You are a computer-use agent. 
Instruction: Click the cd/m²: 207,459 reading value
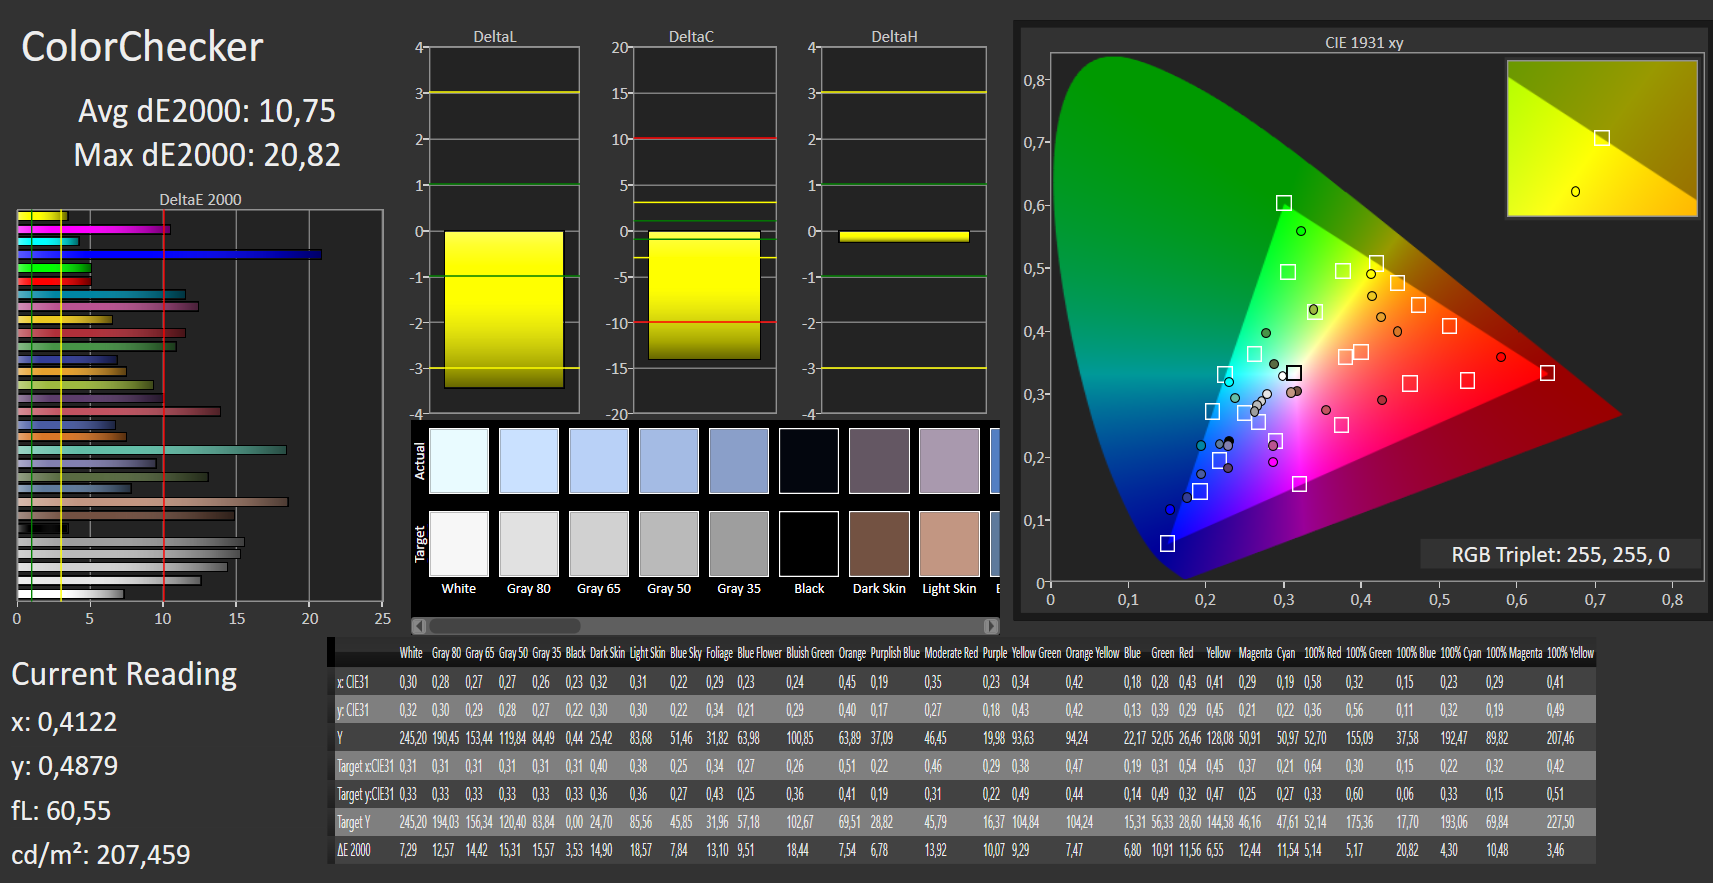pyautogui.click(x=100, y=855)
